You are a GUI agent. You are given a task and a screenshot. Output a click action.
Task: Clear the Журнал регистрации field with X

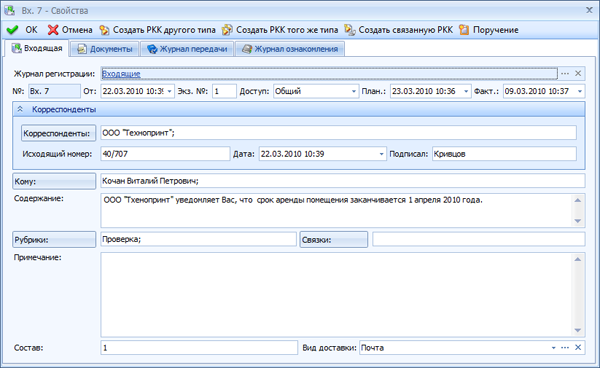[x=578, y=73]
